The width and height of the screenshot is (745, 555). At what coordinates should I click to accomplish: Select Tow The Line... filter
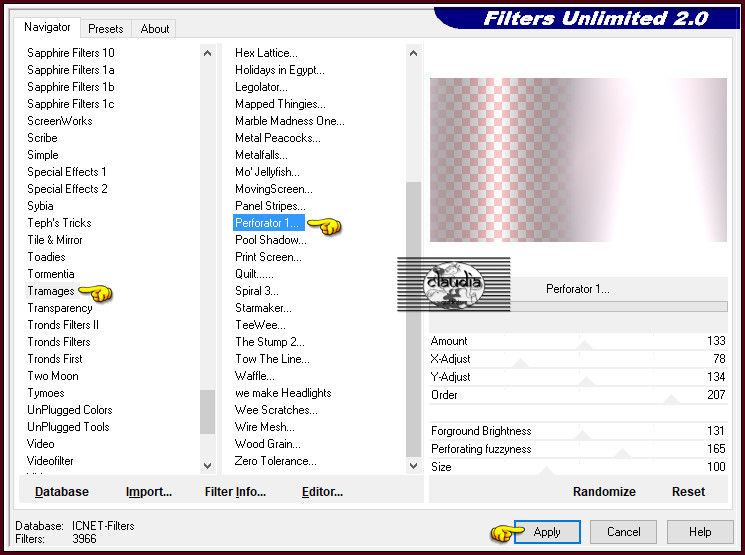coord(272,359)
